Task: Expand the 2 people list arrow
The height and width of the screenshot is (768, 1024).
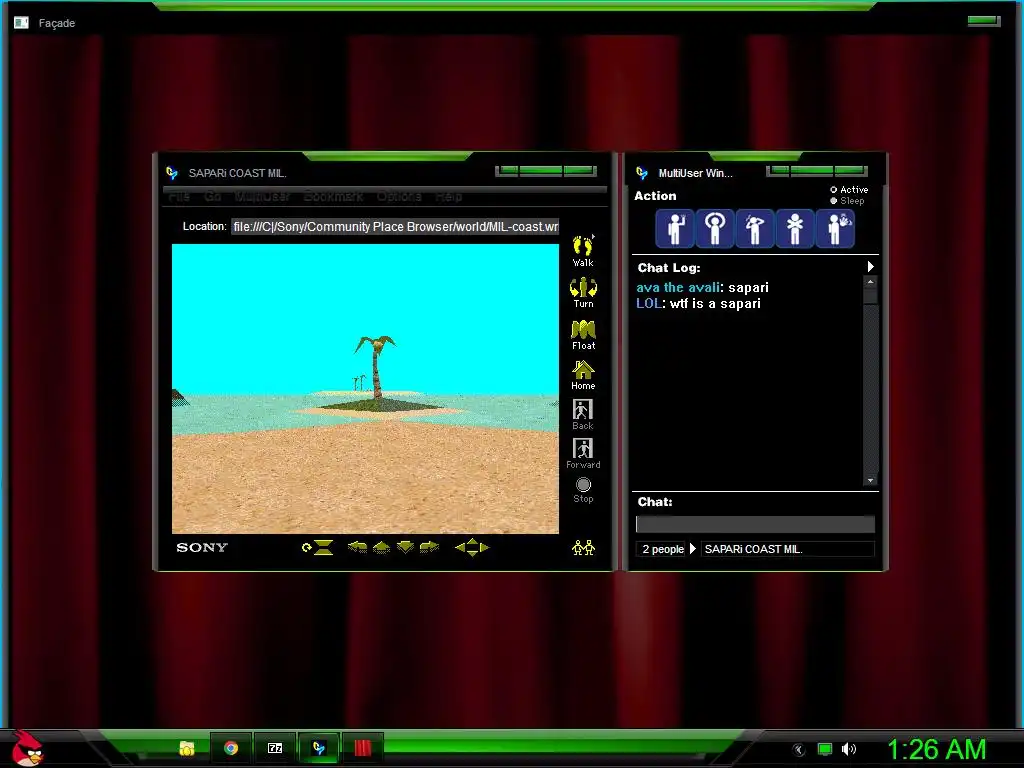Action: point(693,549)
